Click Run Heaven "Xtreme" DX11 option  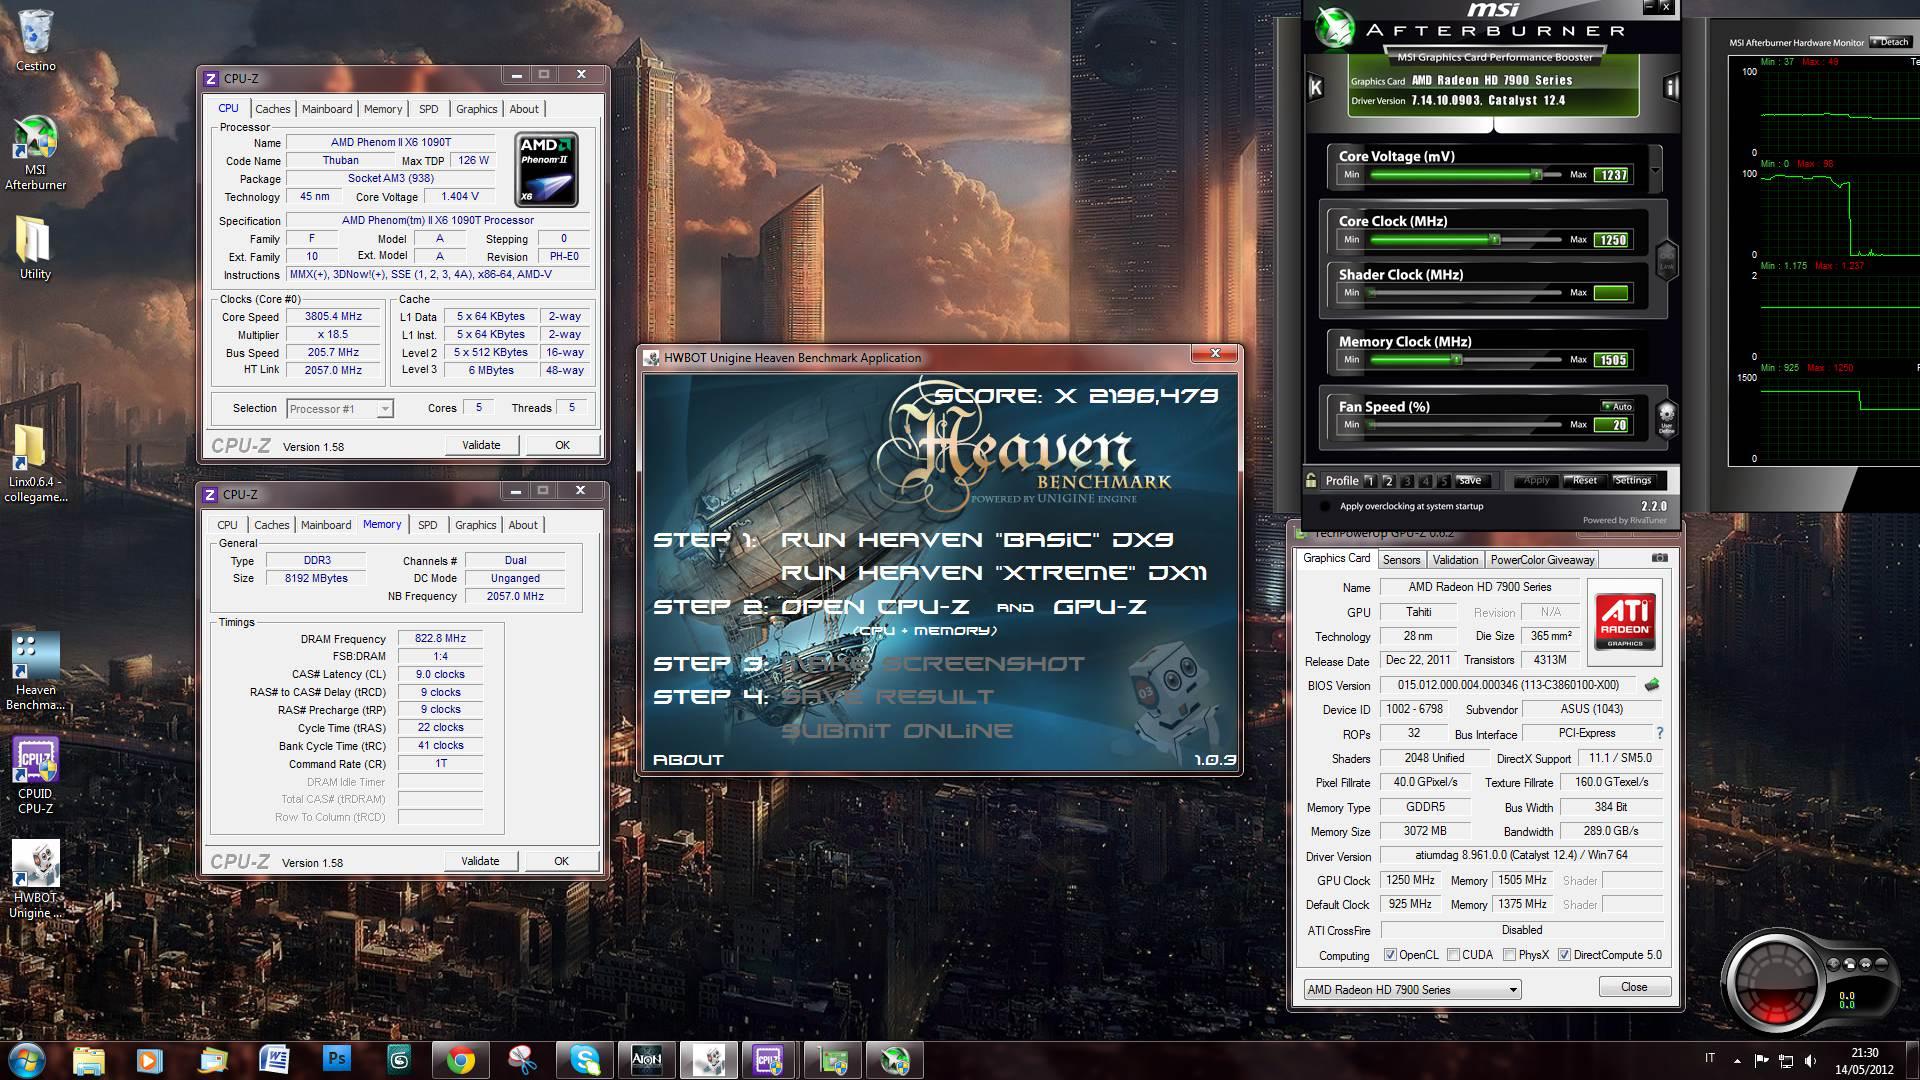(994, 573)
